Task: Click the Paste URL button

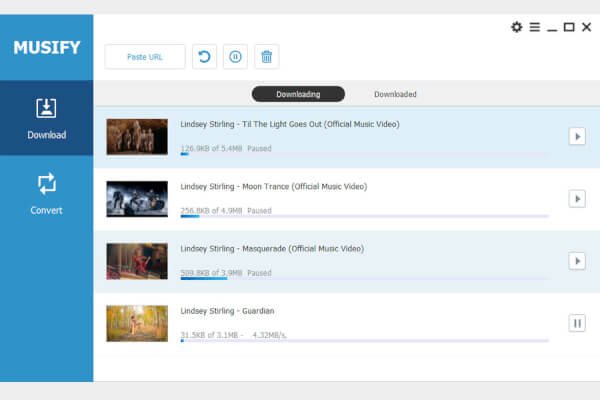Action: click(x=145, y=57)
